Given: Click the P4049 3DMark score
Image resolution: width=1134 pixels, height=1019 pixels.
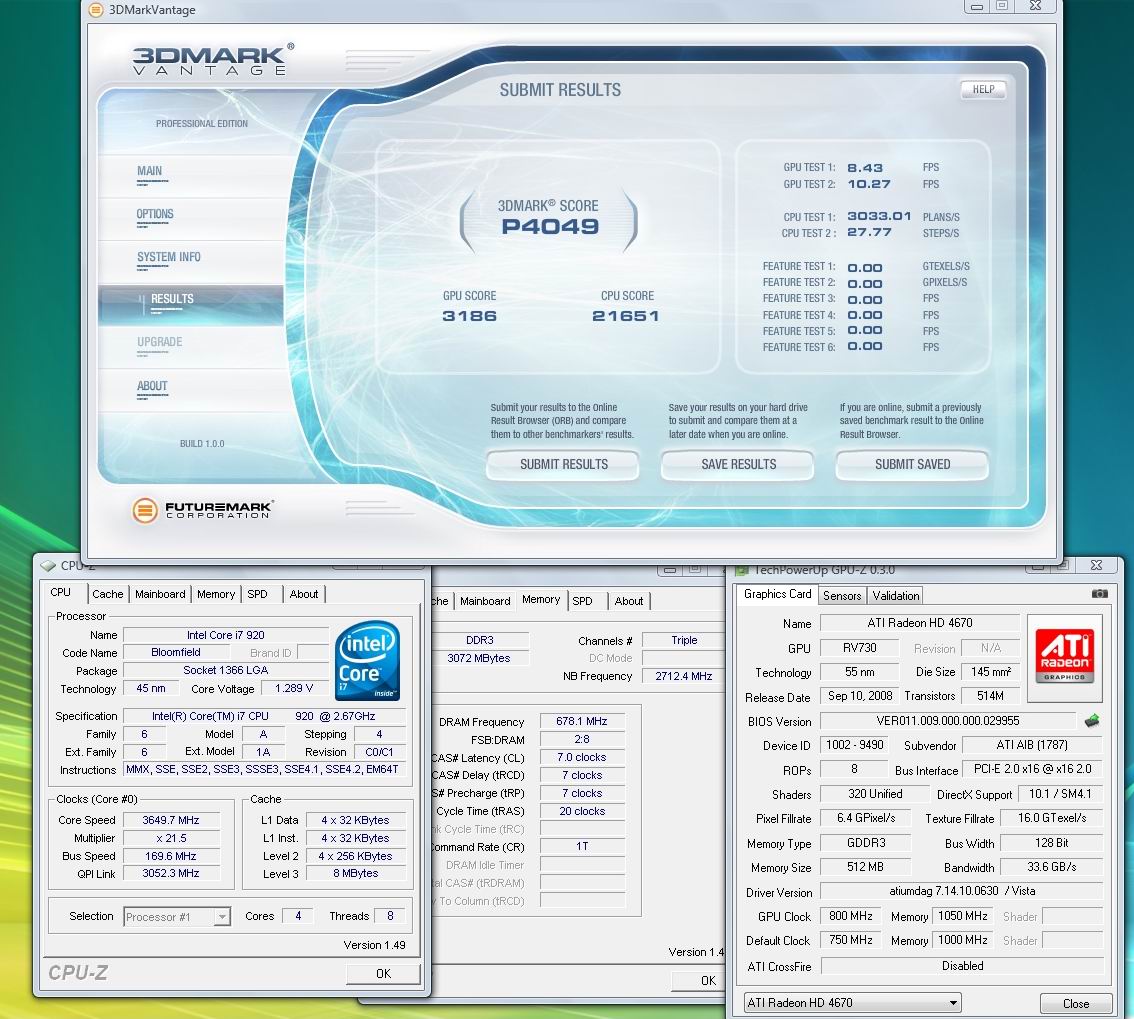Looking at the screenshot, I should (x=550, y=227).
